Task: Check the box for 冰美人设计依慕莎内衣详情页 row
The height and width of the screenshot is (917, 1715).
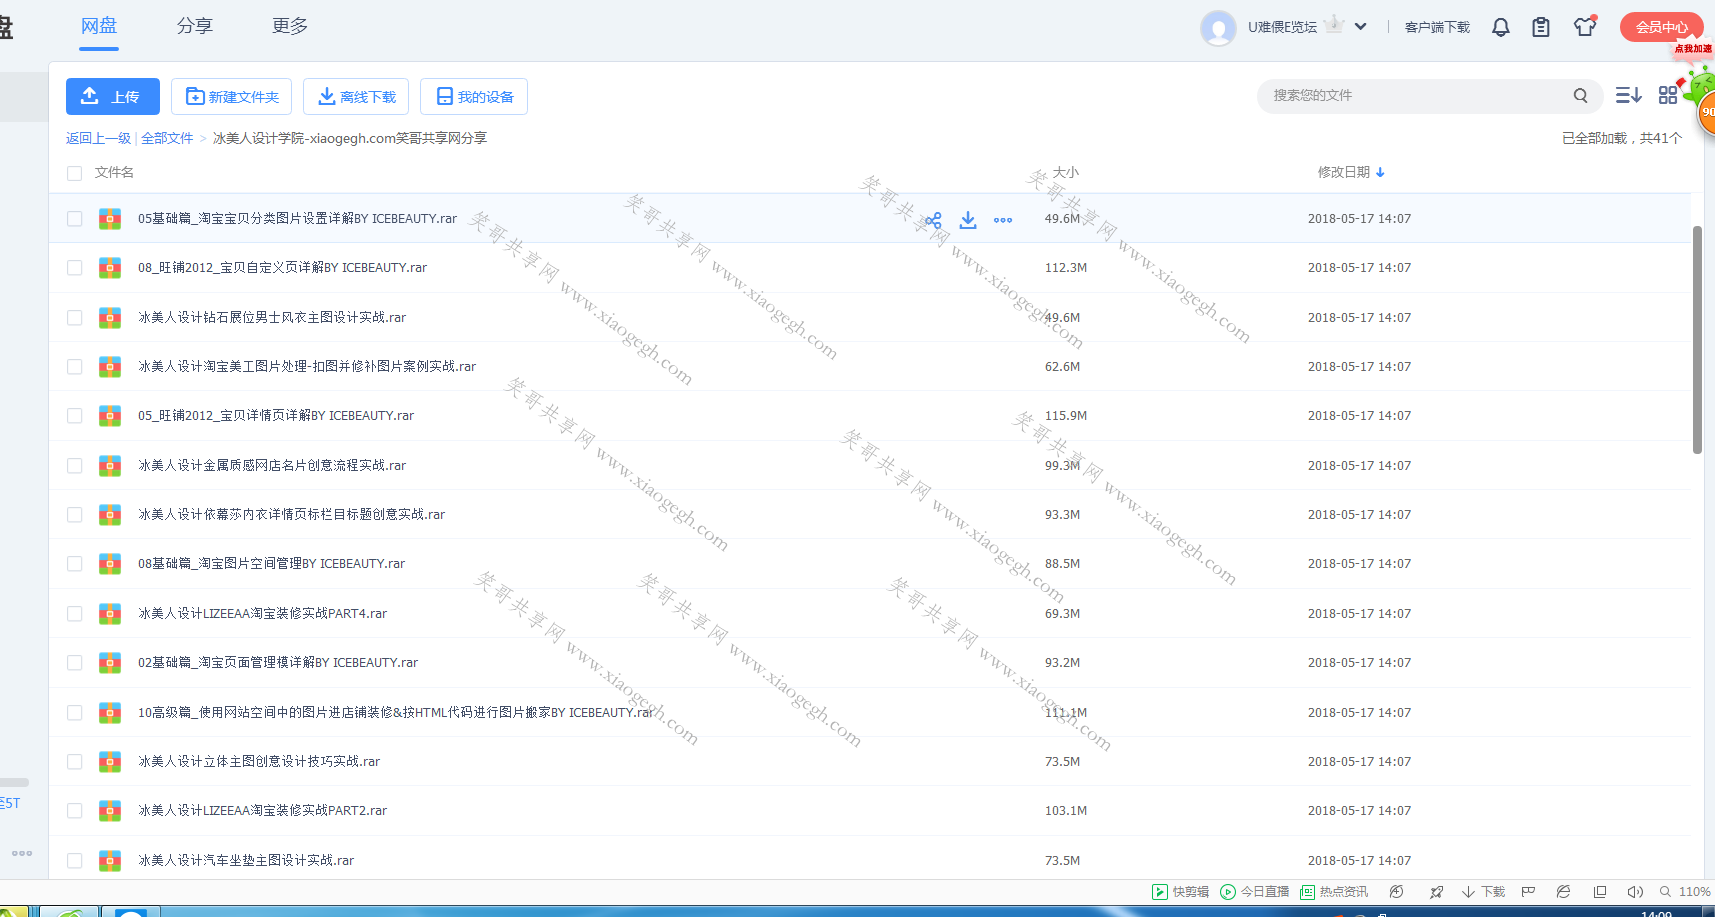Action: 74,515
